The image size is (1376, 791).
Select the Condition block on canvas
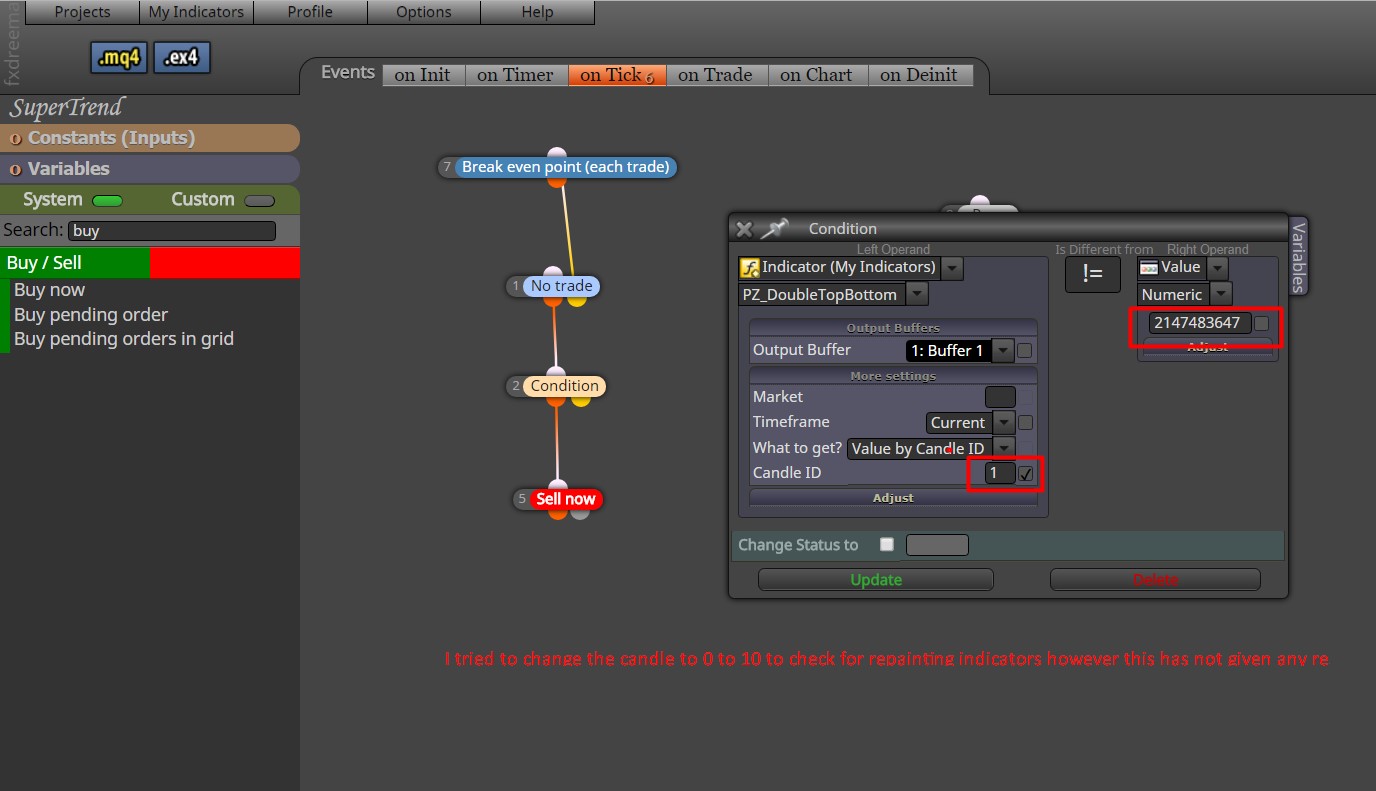pos(565,386)
